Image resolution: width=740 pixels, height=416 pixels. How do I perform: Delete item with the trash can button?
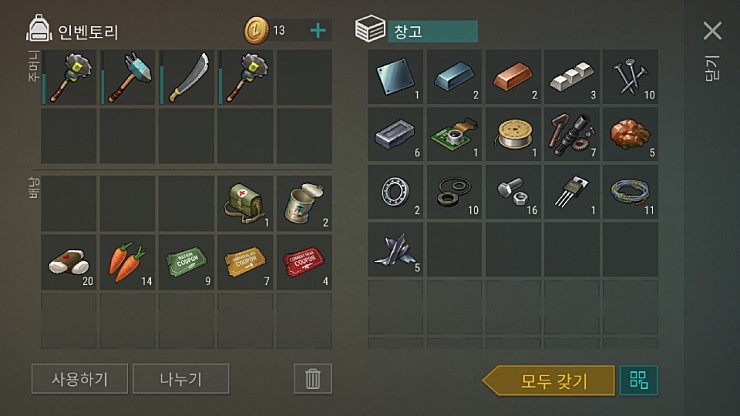coord(313,379)
